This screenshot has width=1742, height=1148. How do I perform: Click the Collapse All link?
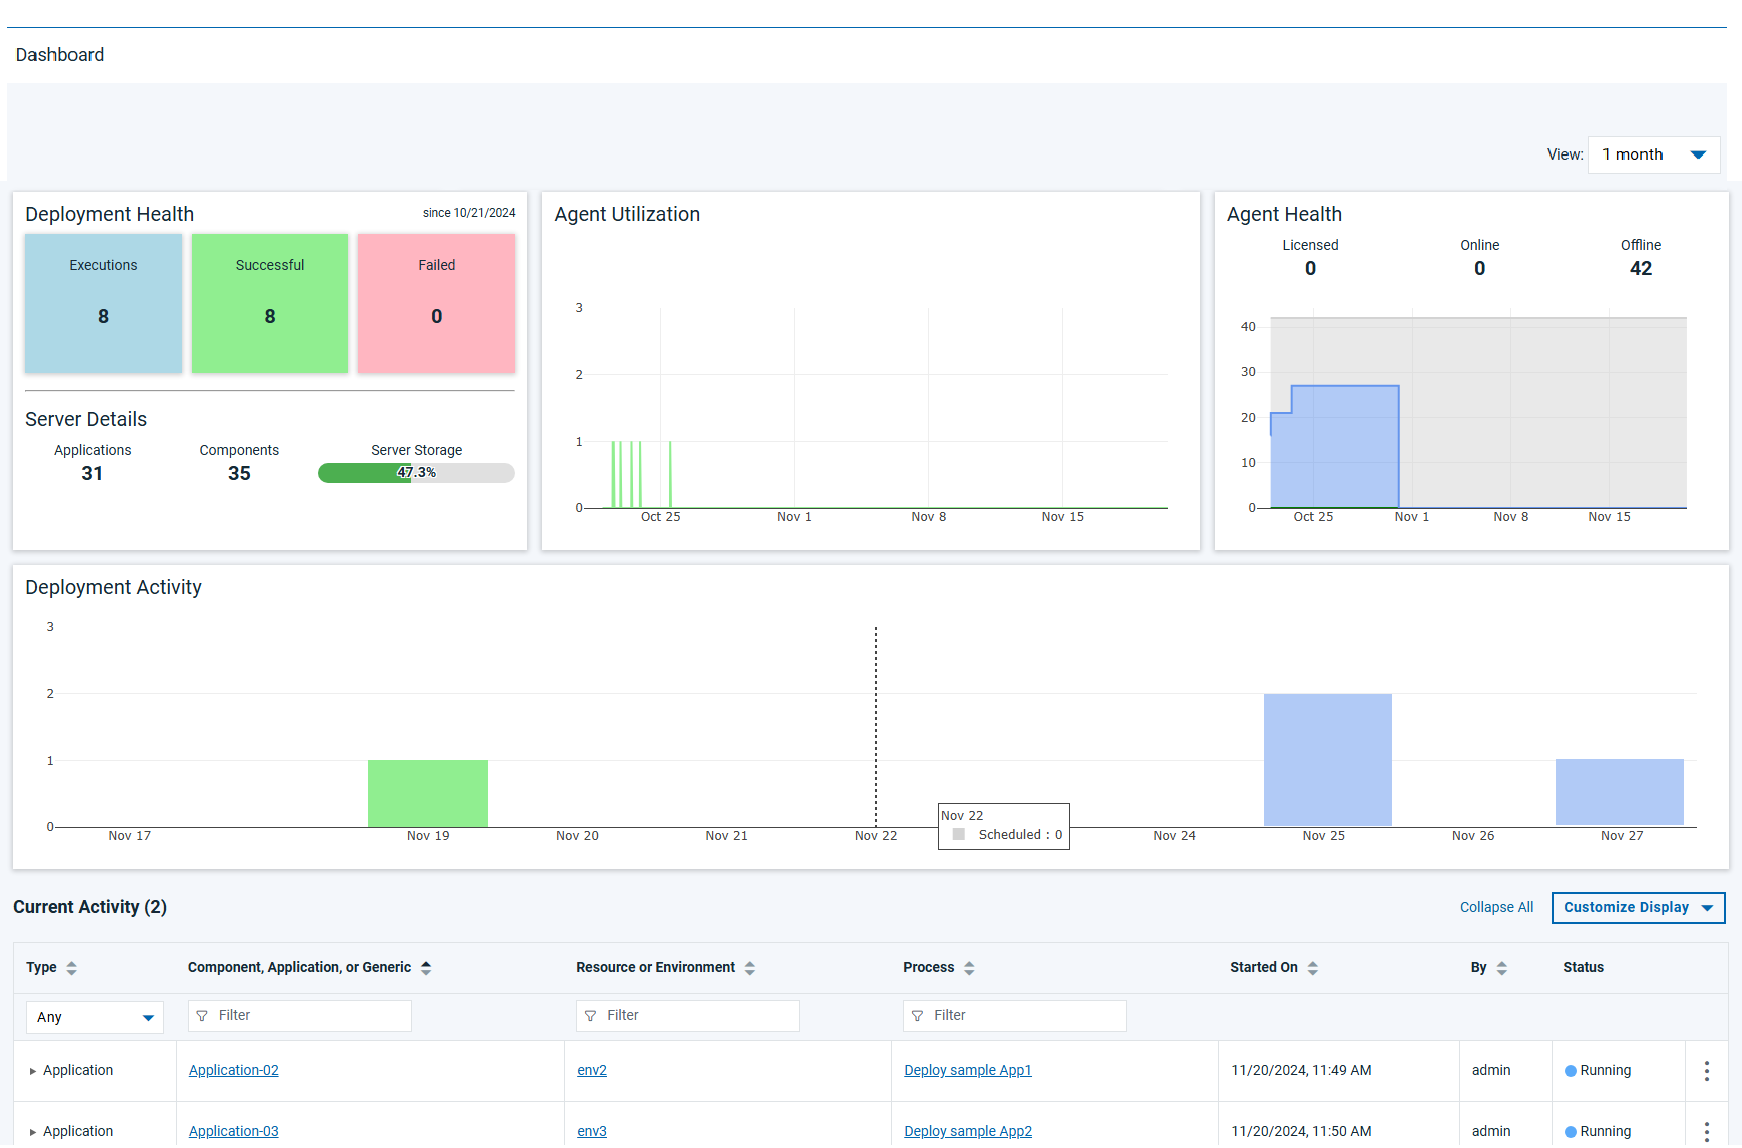tap(1496, 908)
